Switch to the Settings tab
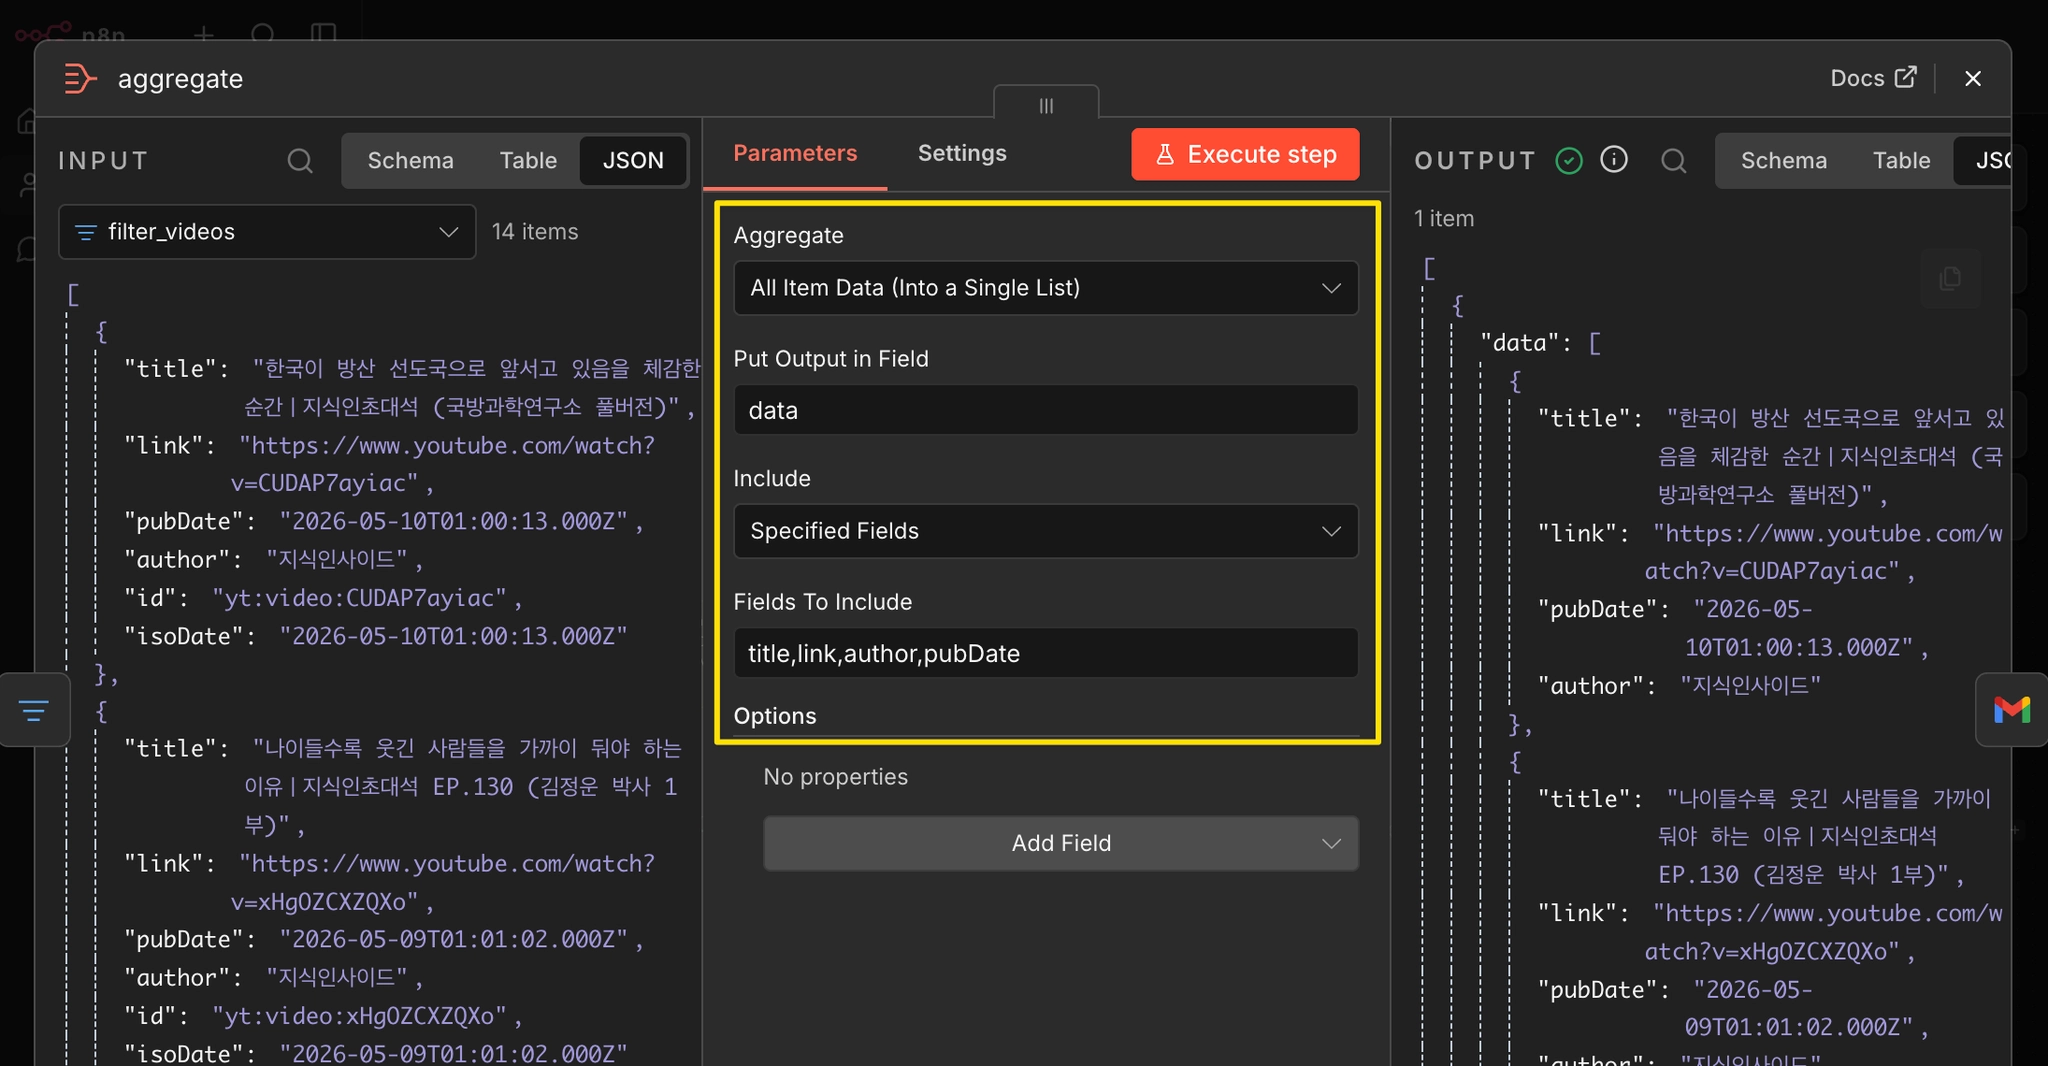The image size is (2048, 1066). pos(962,153)
